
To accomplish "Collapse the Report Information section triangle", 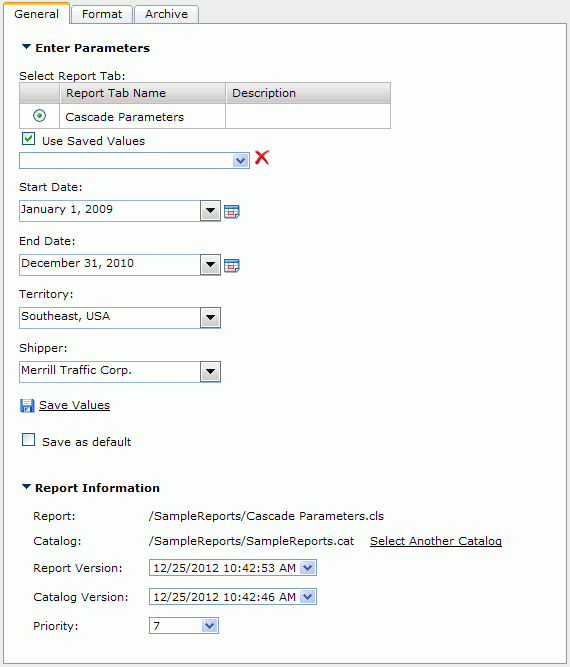I will pyautogui.click(x=26, y=487).
